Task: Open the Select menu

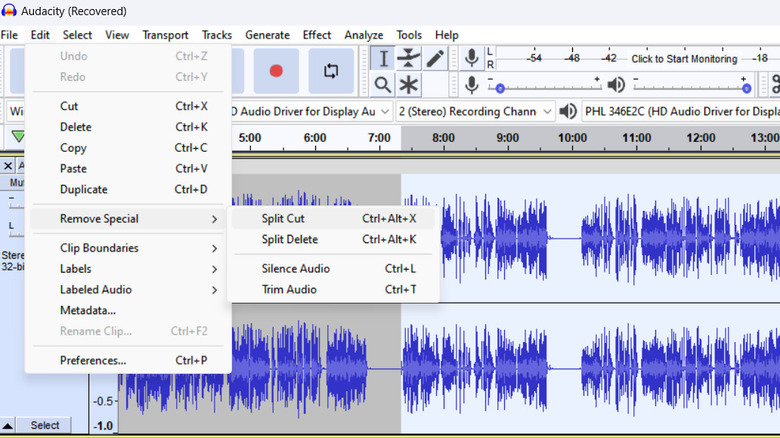Action: (77, 35)
